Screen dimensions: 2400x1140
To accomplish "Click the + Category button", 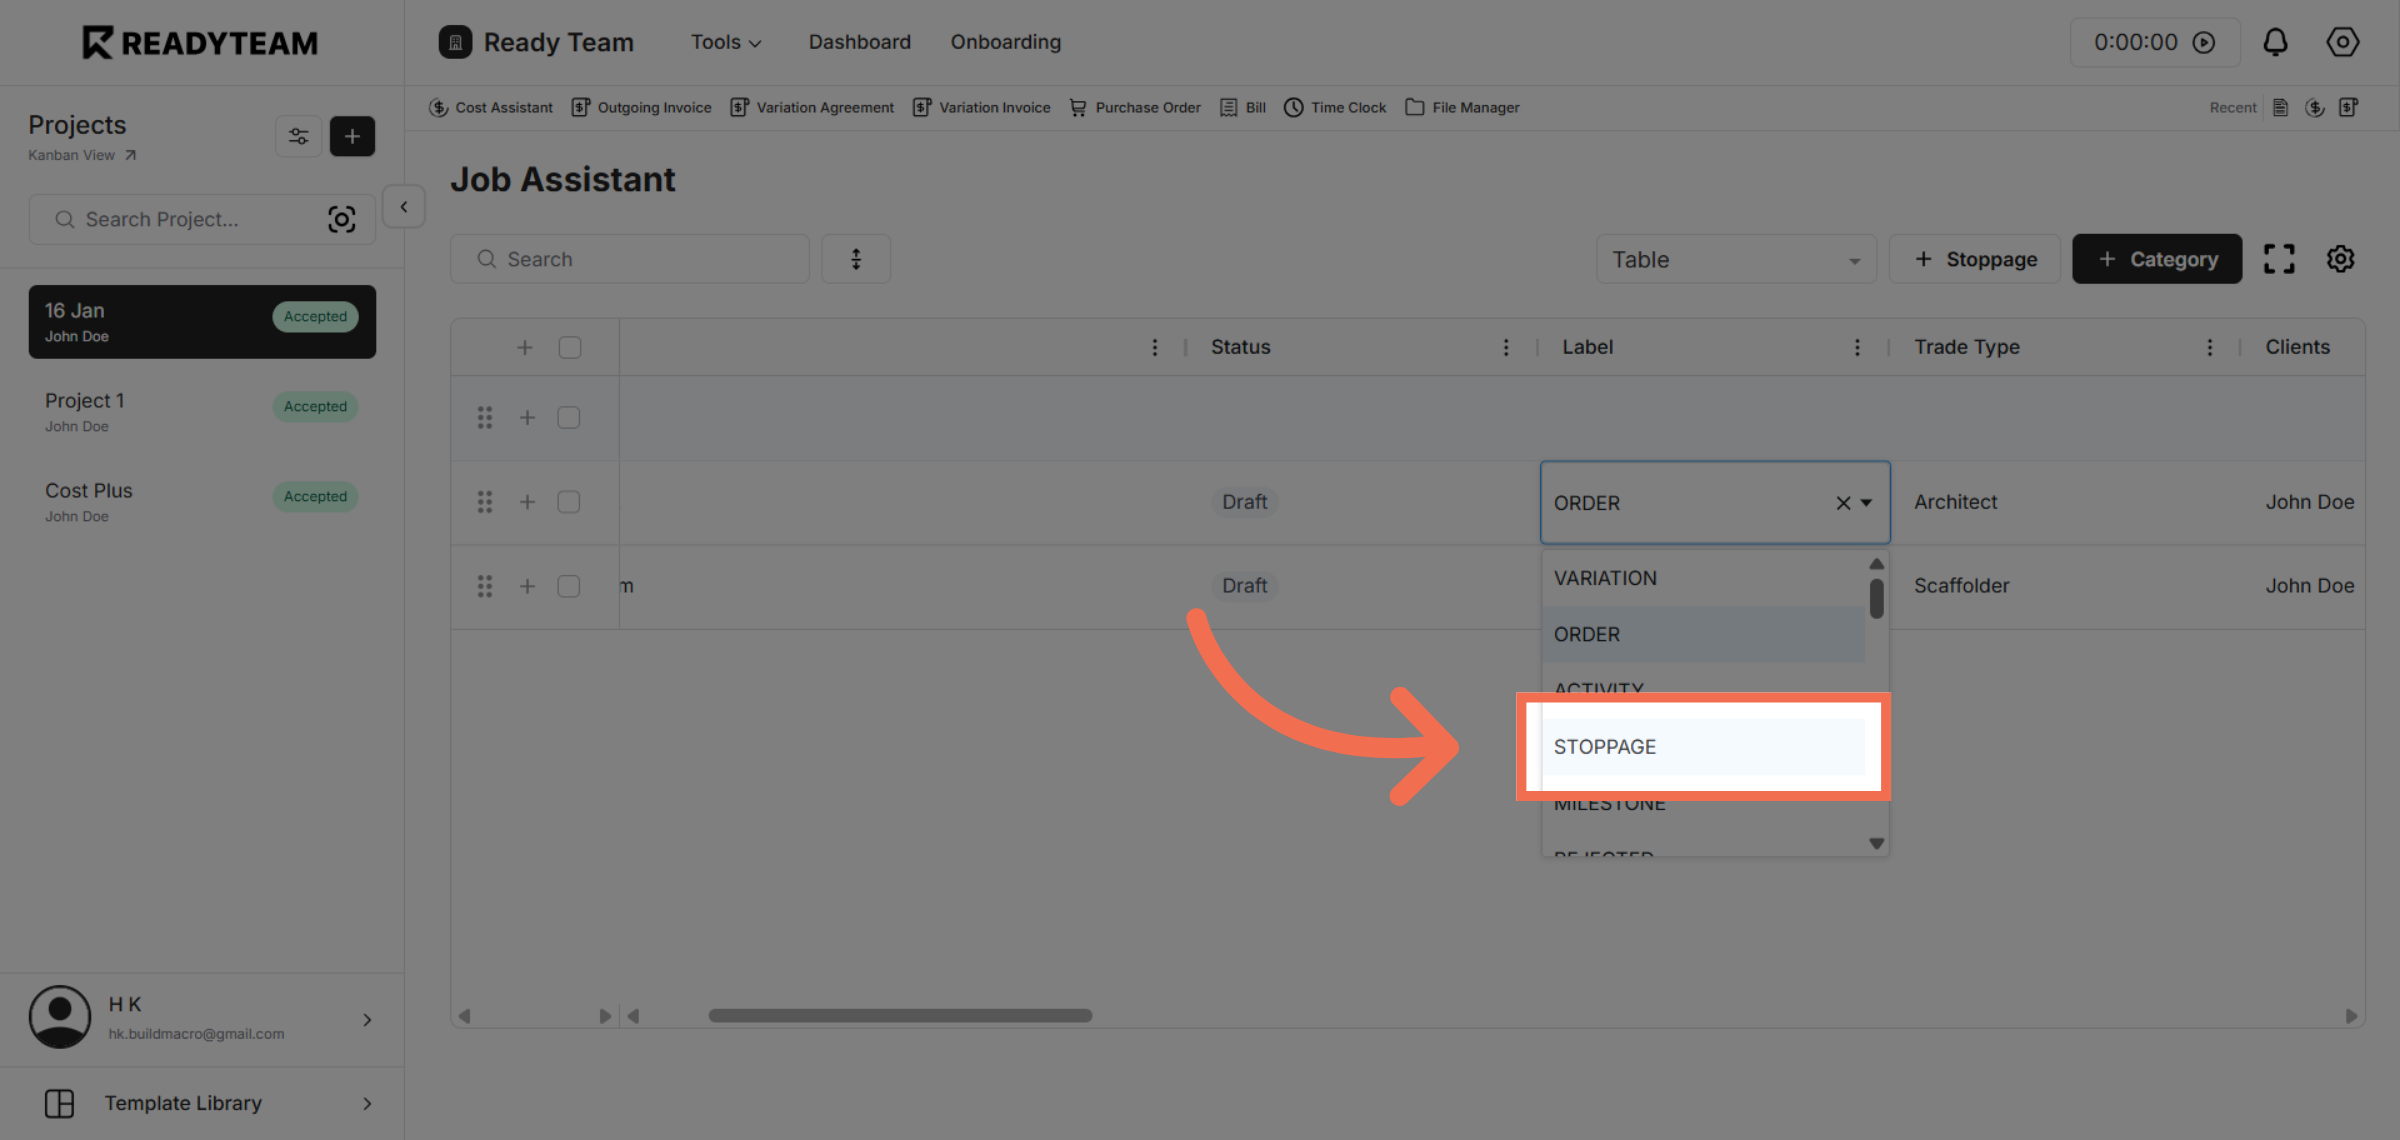I will (x=2157, y=259).
